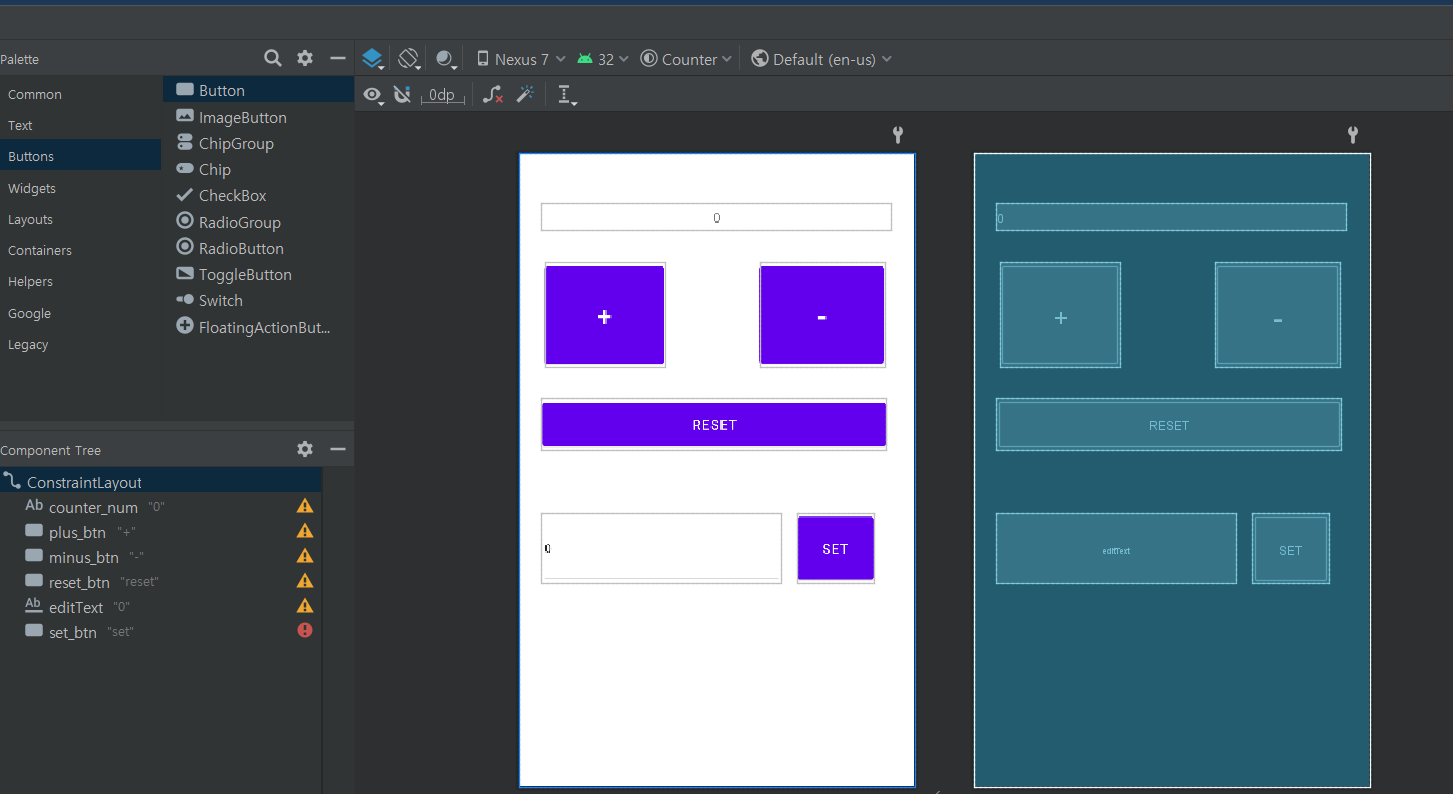Open the guidelines dropdown
Screen dimensions: 1453x794
click(567, 96)
